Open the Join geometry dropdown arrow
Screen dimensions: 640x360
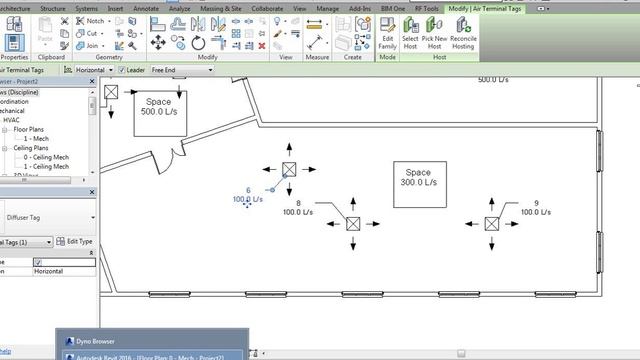coord(103,46)
